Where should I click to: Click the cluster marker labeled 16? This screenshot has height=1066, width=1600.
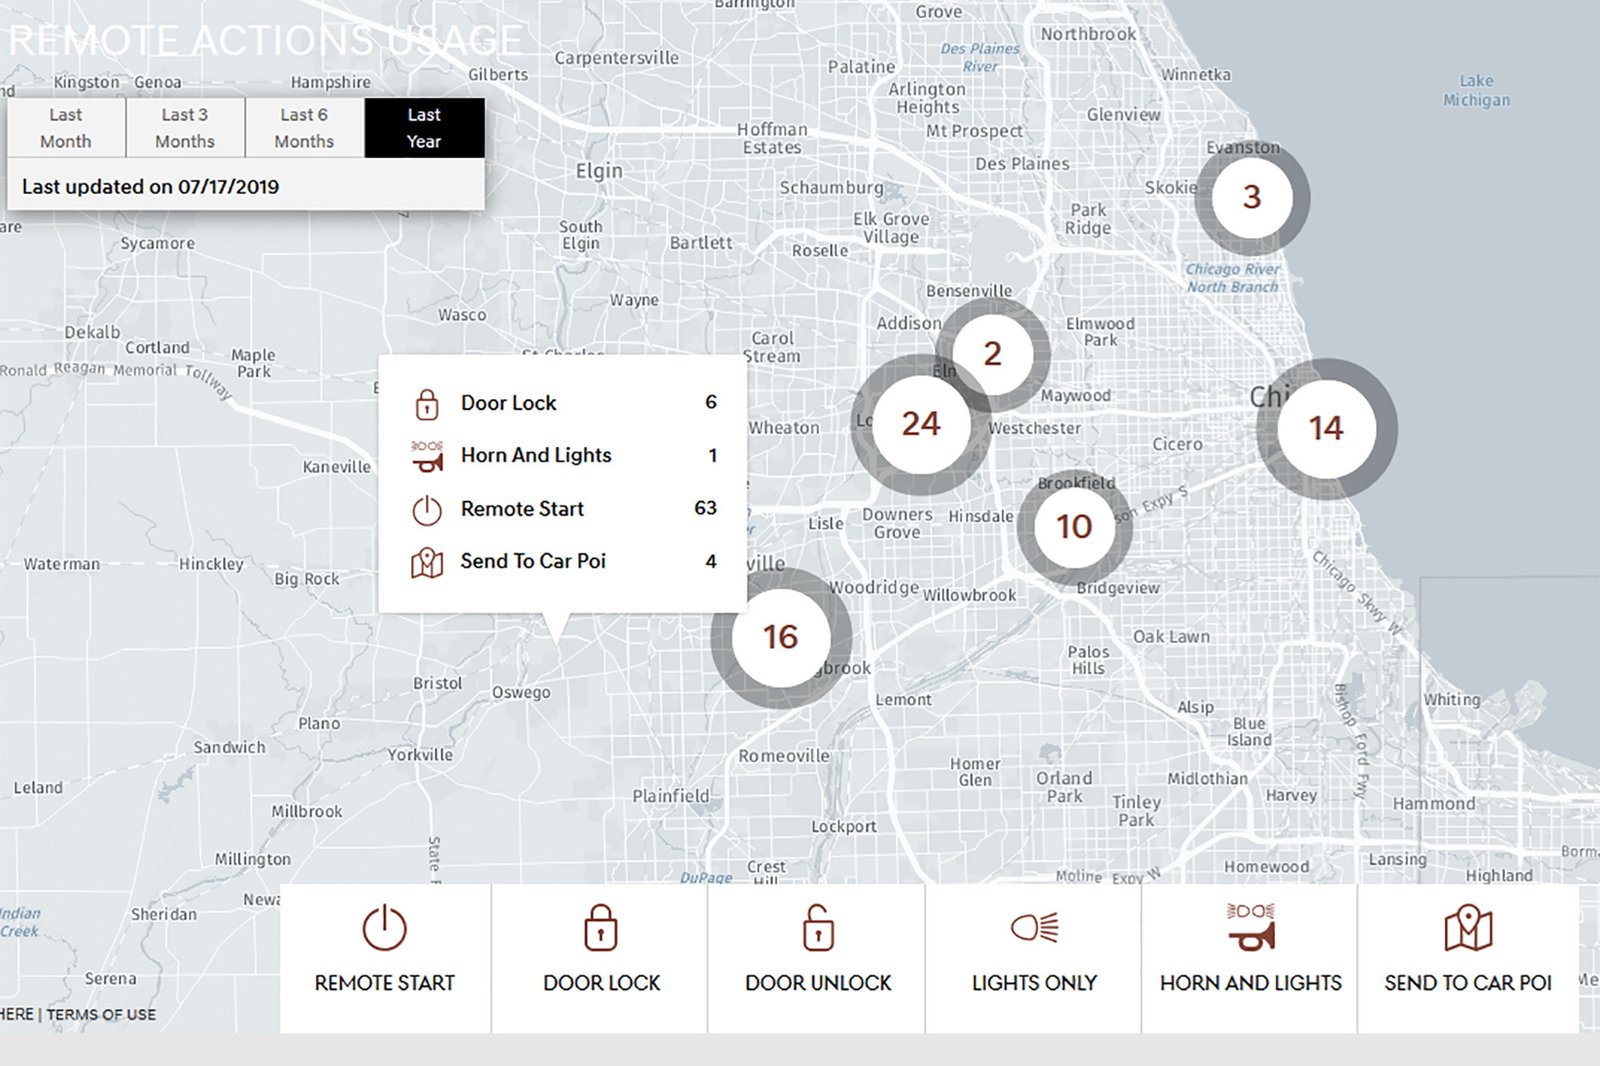click(x=780, y=637)
